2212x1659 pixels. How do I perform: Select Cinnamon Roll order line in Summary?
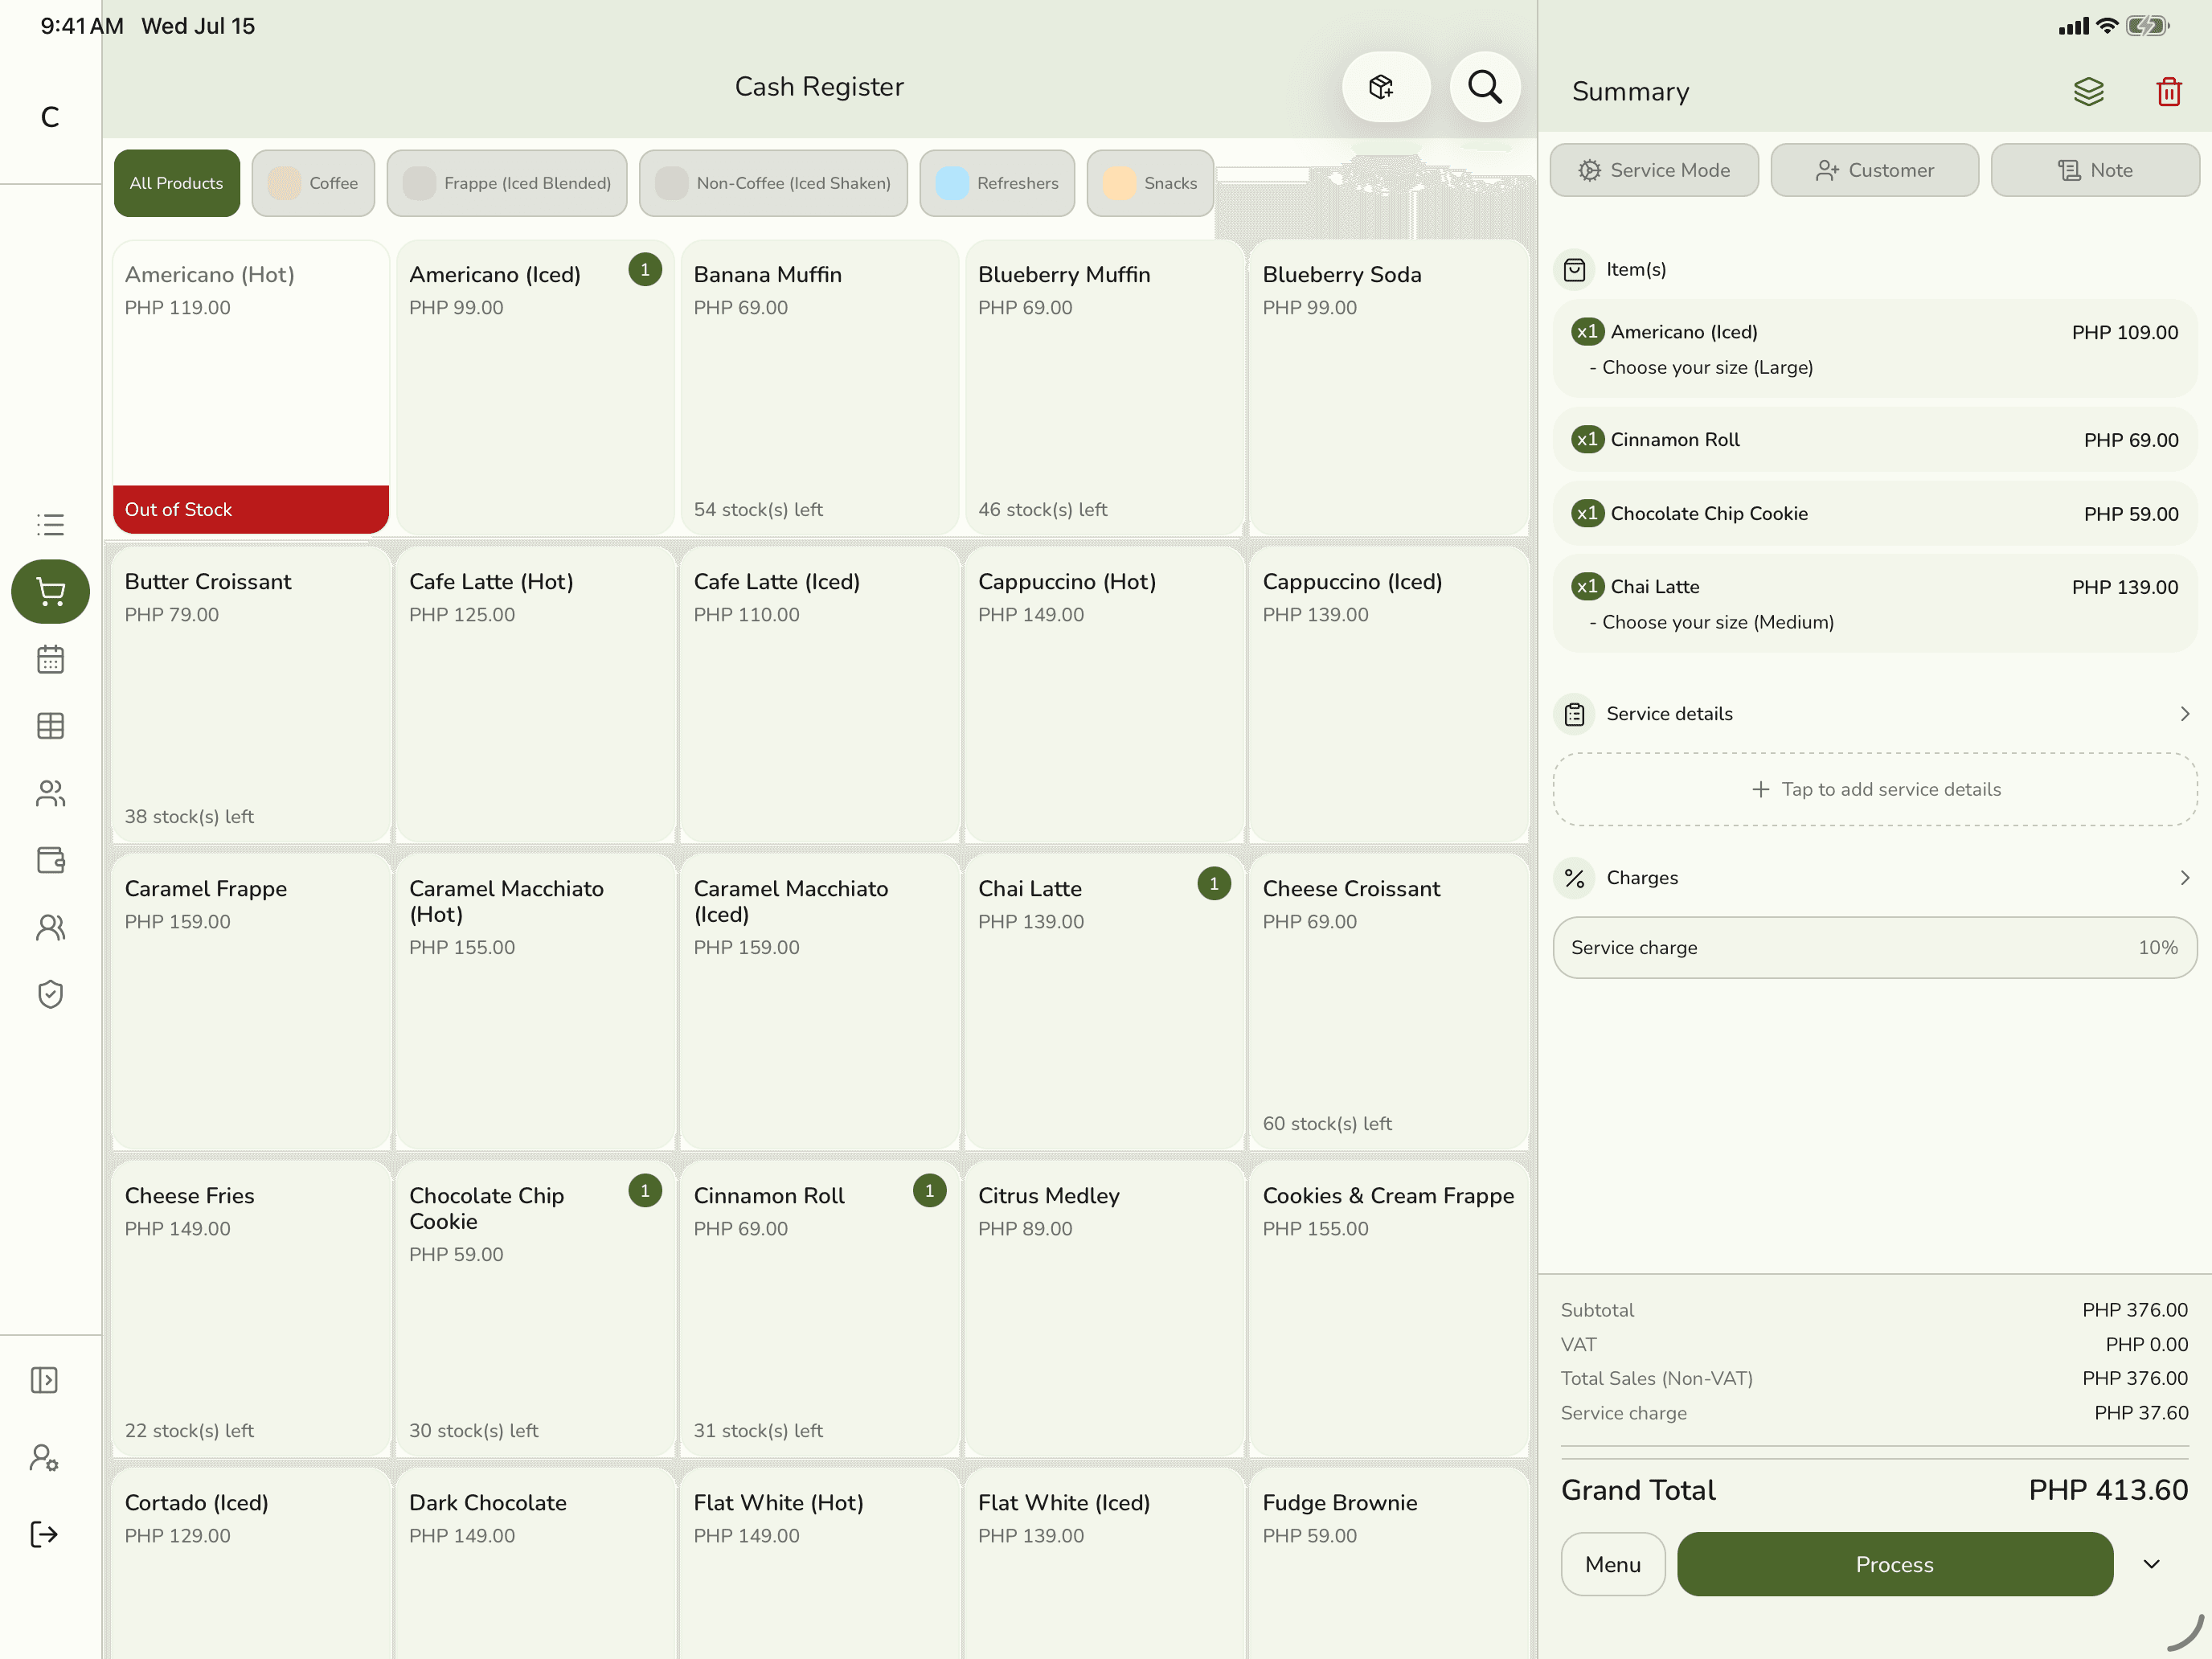tap(1874, 440)
